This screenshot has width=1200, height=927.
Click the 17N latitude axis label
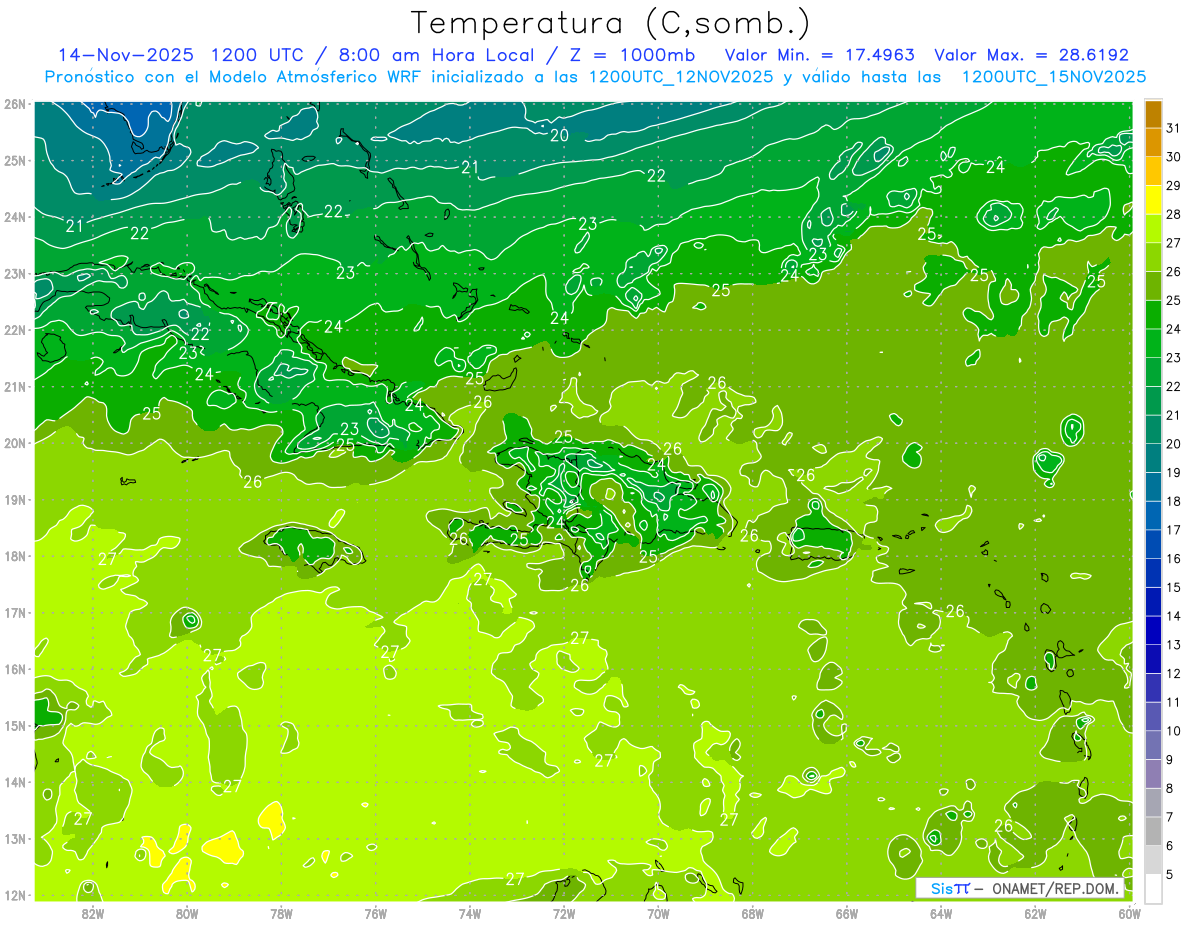(15, 612)
